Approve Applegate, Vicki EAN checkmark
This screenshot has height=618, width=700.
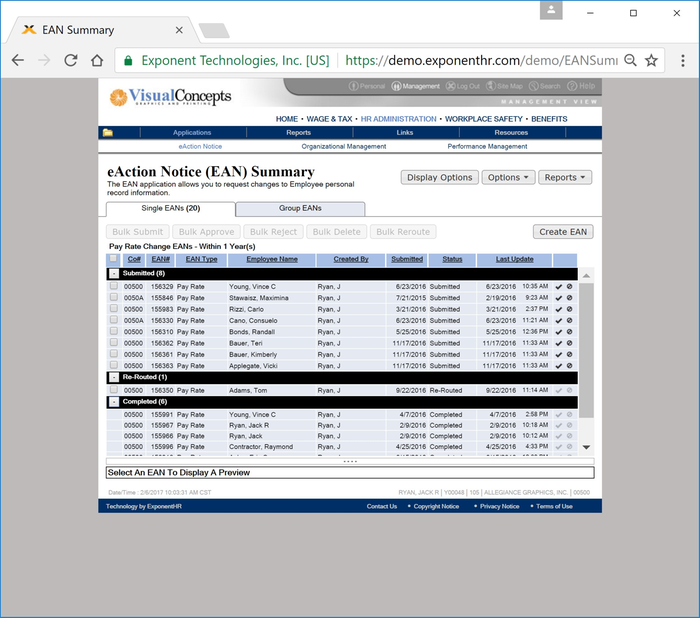point(558,366)
